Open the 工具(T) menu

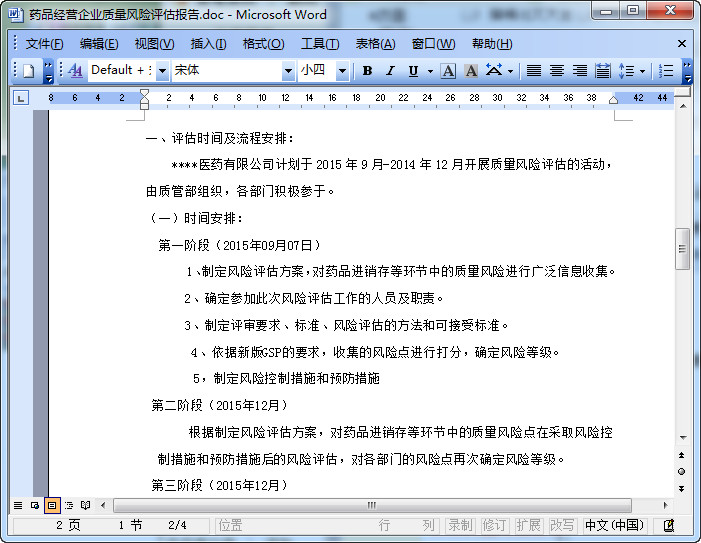click(320, 44)
